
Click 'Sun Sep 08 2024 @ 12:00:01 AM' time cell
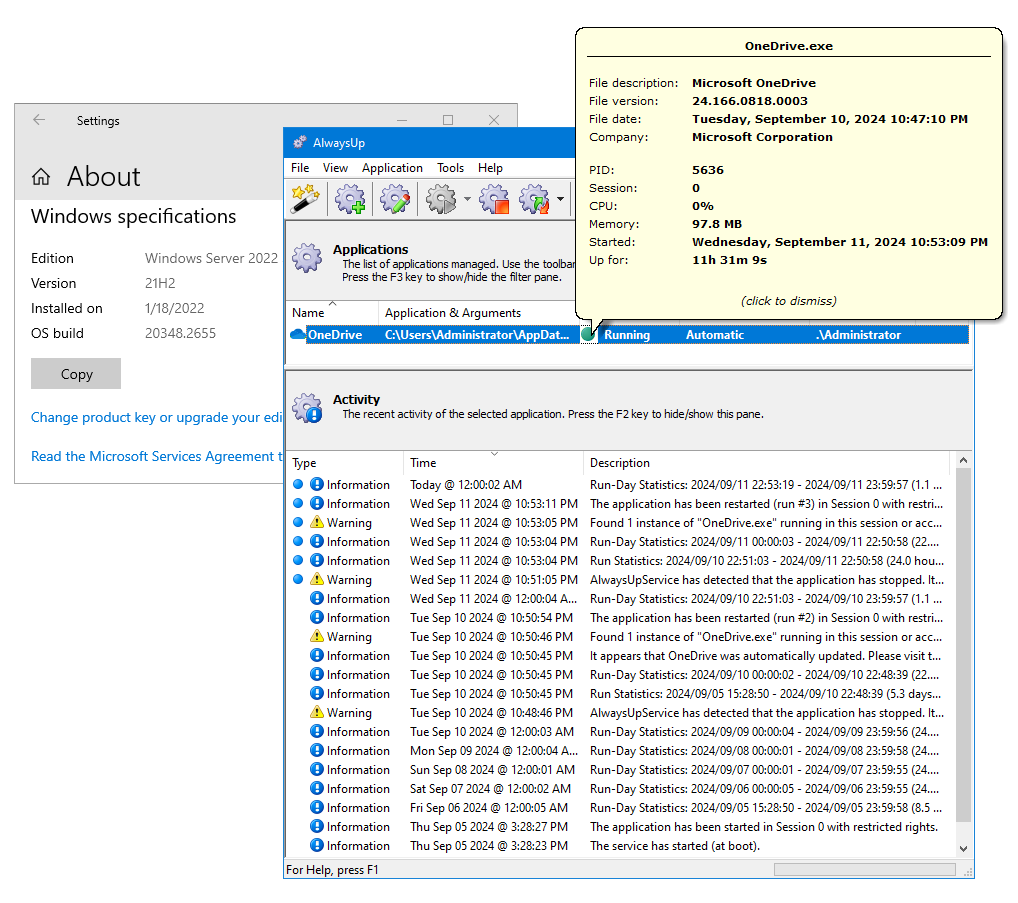(492, 769)
